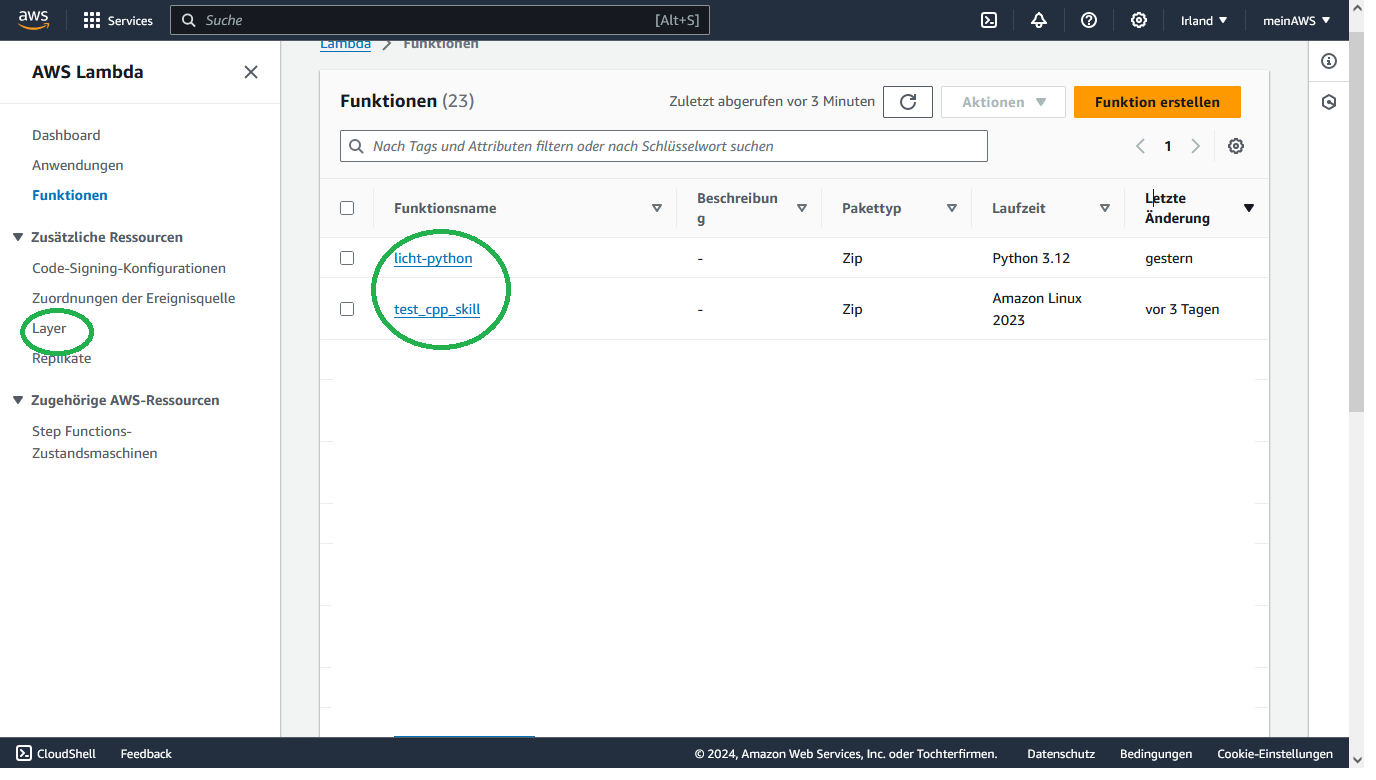Sort by Letzte Änderung column arrow

[1249, 208]
